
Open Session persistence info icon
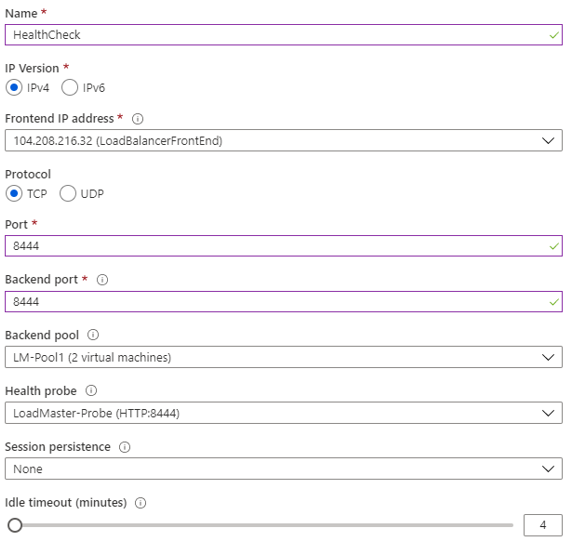125,447
